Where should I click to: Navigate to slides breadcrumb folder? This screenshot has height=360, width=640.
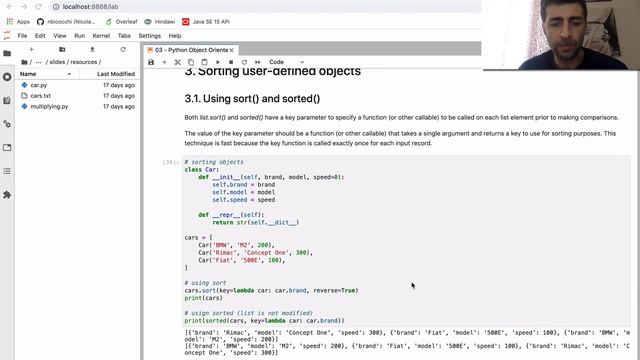click(57, 62)
